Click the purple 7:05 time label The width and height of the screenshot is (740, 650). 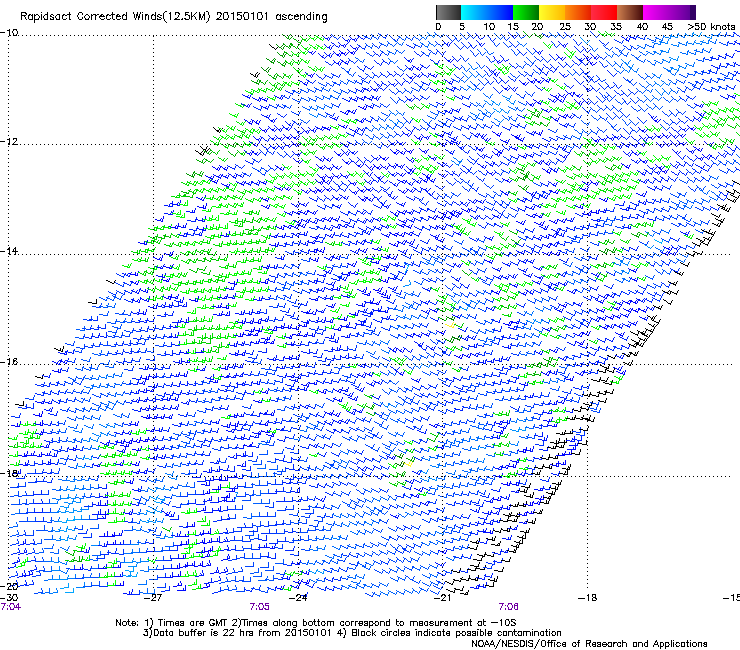(x=260, y=607)
